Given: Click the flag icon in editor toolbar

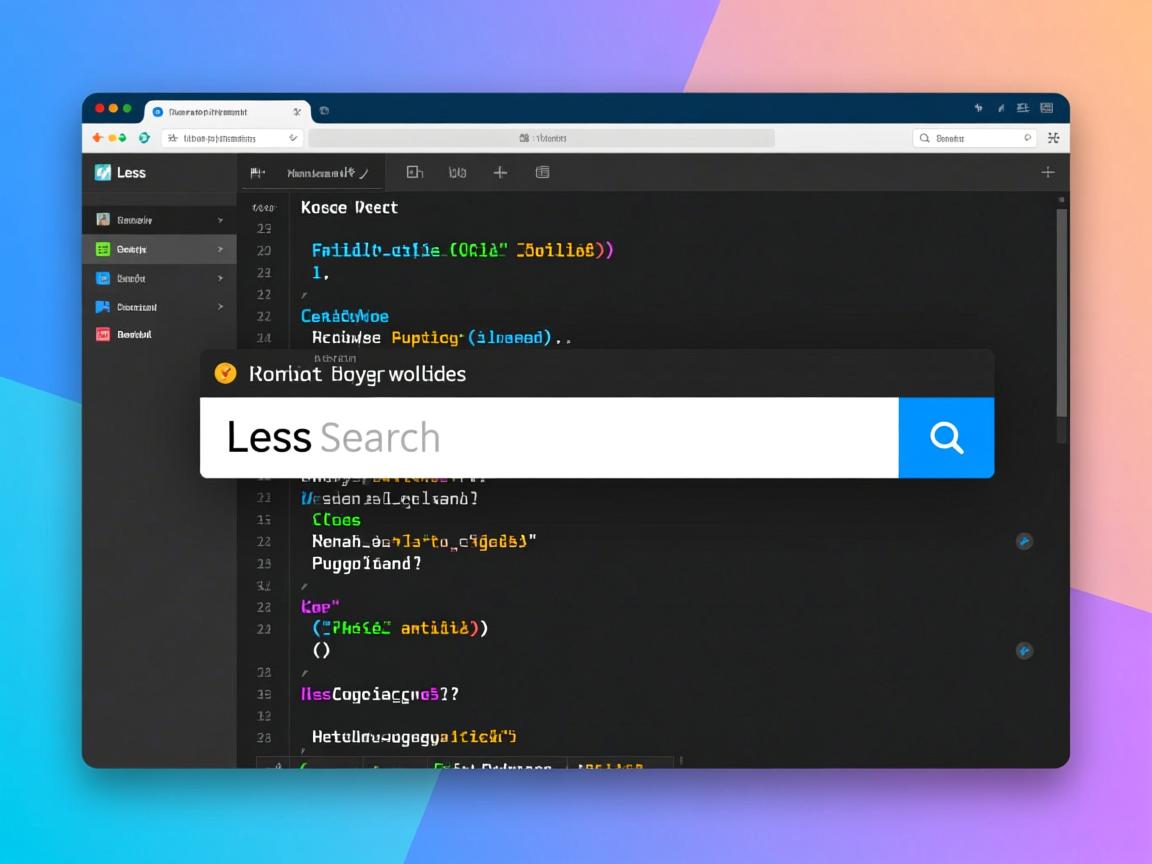Looking at the screenshot, I should tap(256, 173).
